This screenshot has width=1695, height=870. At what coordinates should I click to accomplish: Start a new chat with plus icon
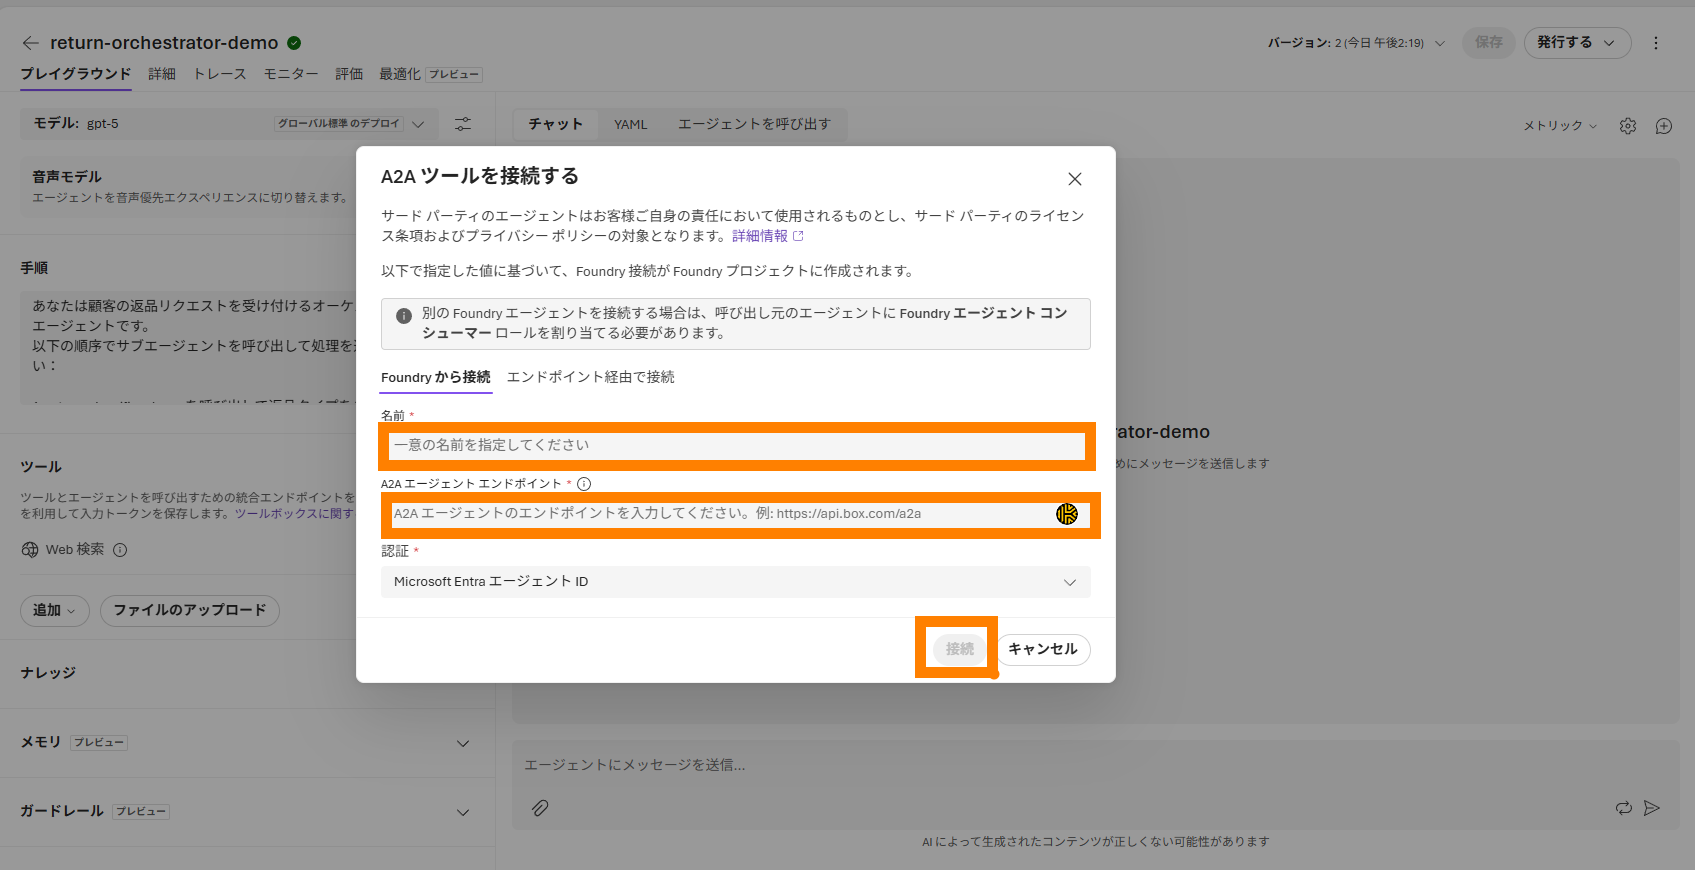1664,126
